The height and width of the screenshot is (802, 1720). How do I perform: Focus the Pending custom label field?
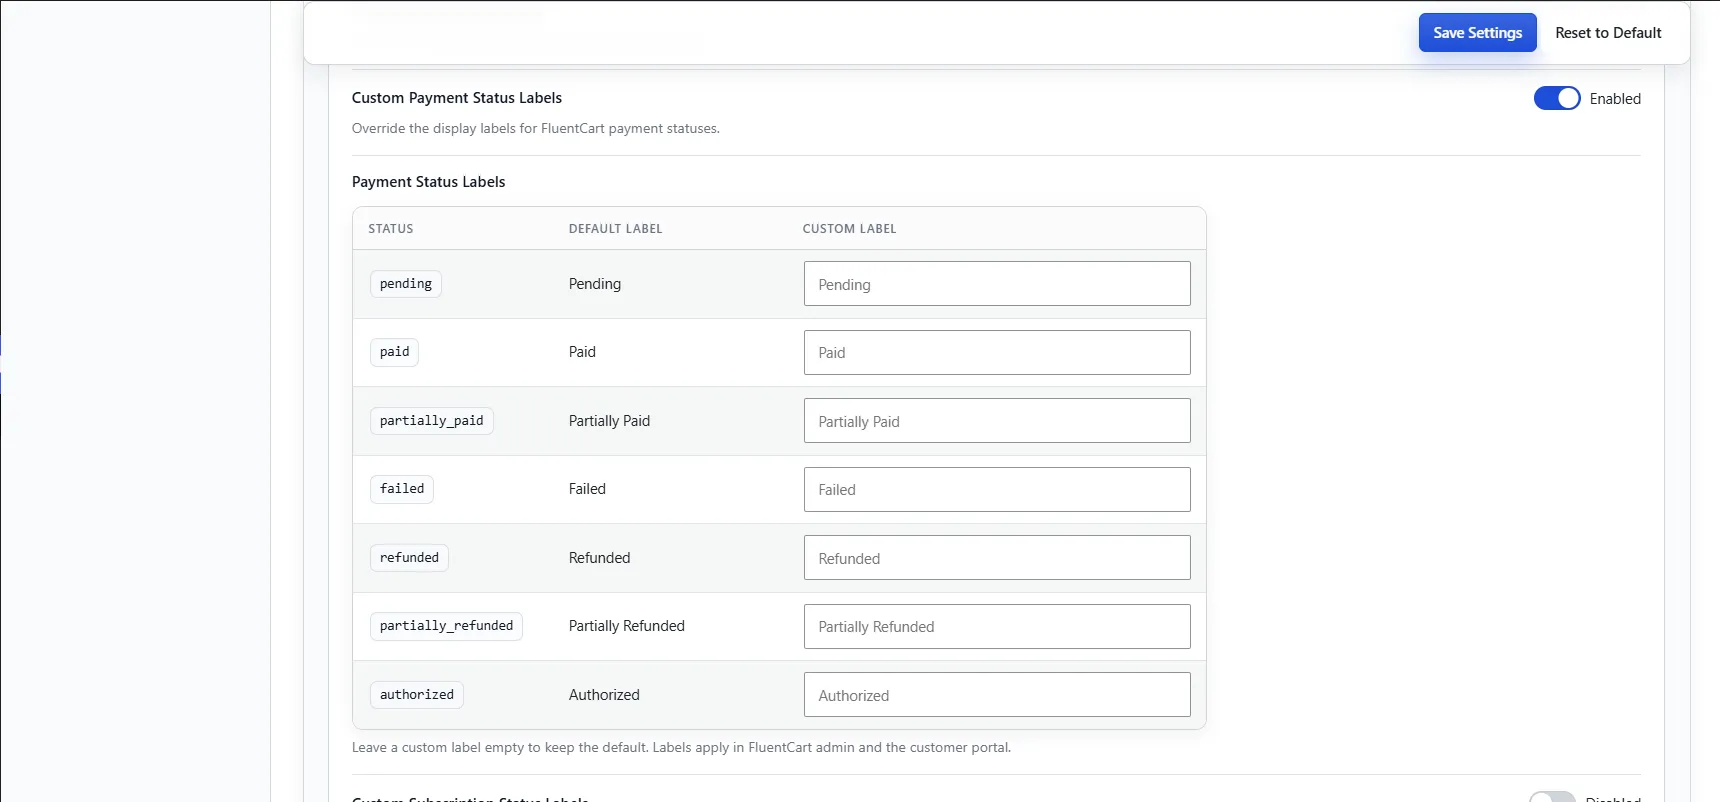click(997, 284)
